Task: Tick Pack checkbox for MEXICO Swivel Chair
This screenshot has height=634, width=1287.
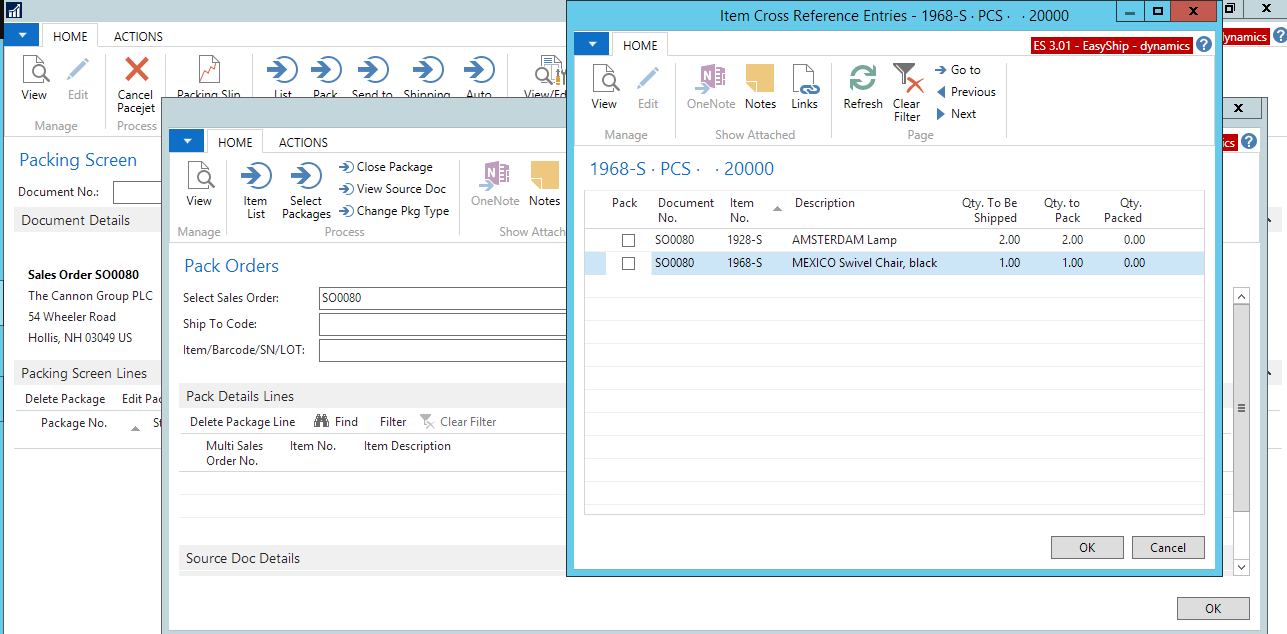Action: pos(628,263)
